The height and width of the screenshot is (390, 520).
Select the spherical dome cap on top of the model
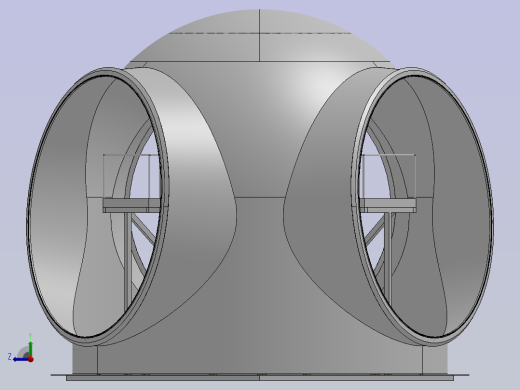(x=260, y=36)
